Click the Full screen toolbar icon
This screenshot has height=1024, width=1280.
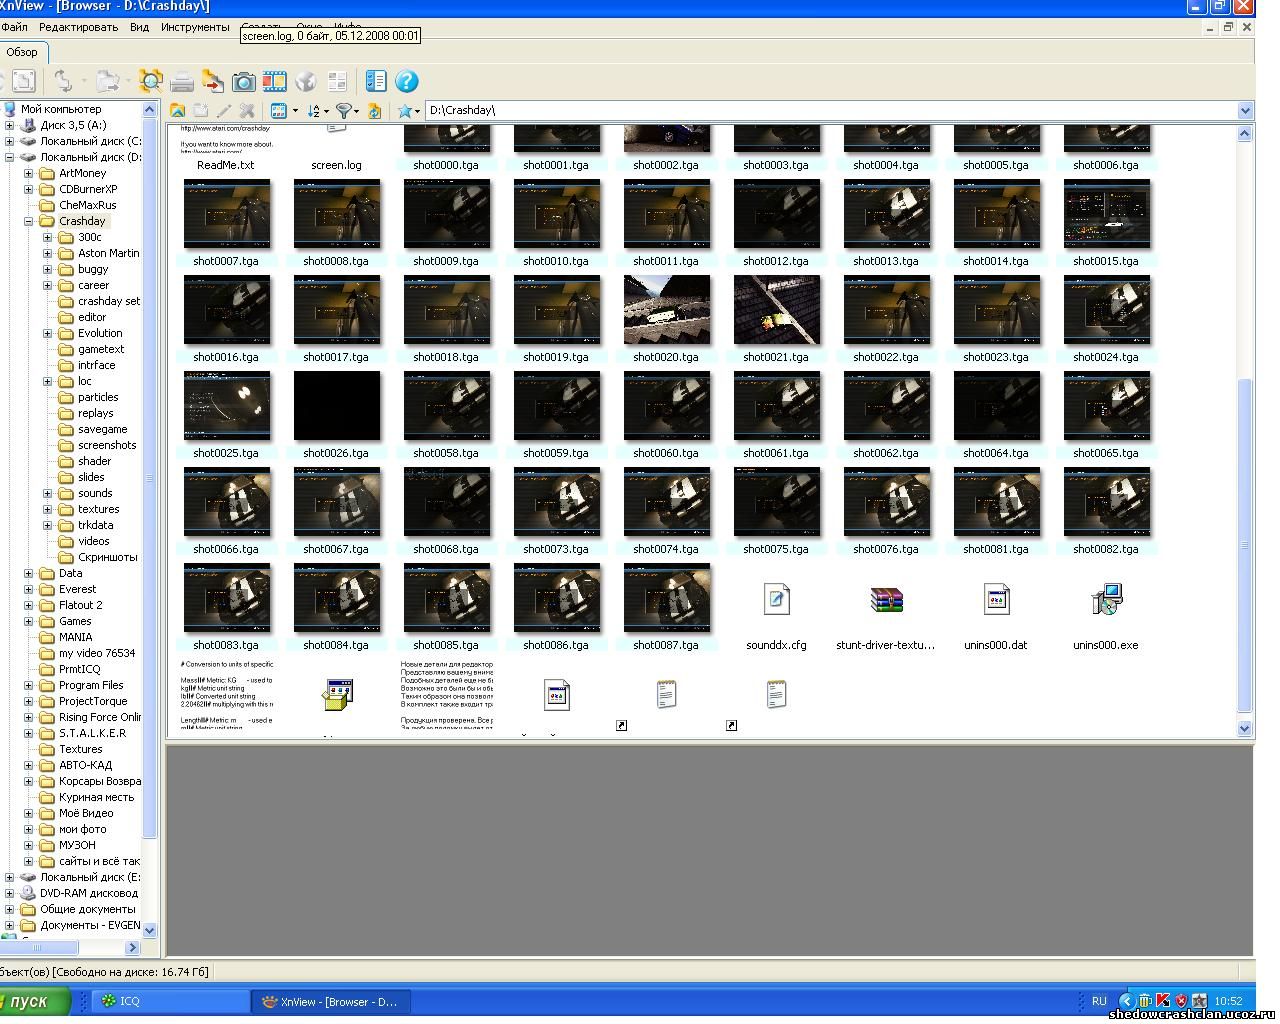[23, 81]
